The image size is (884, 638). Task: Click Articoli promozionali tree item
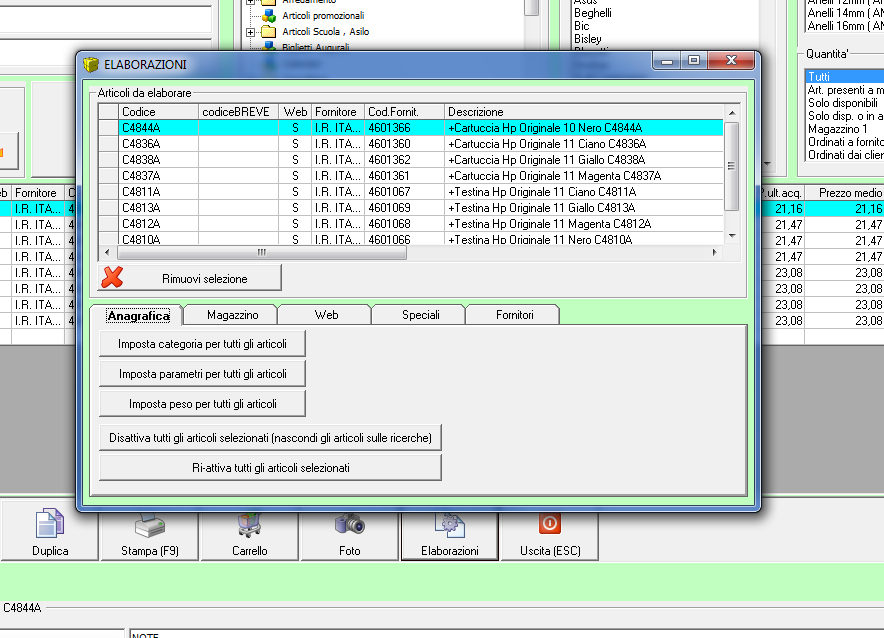323,16
